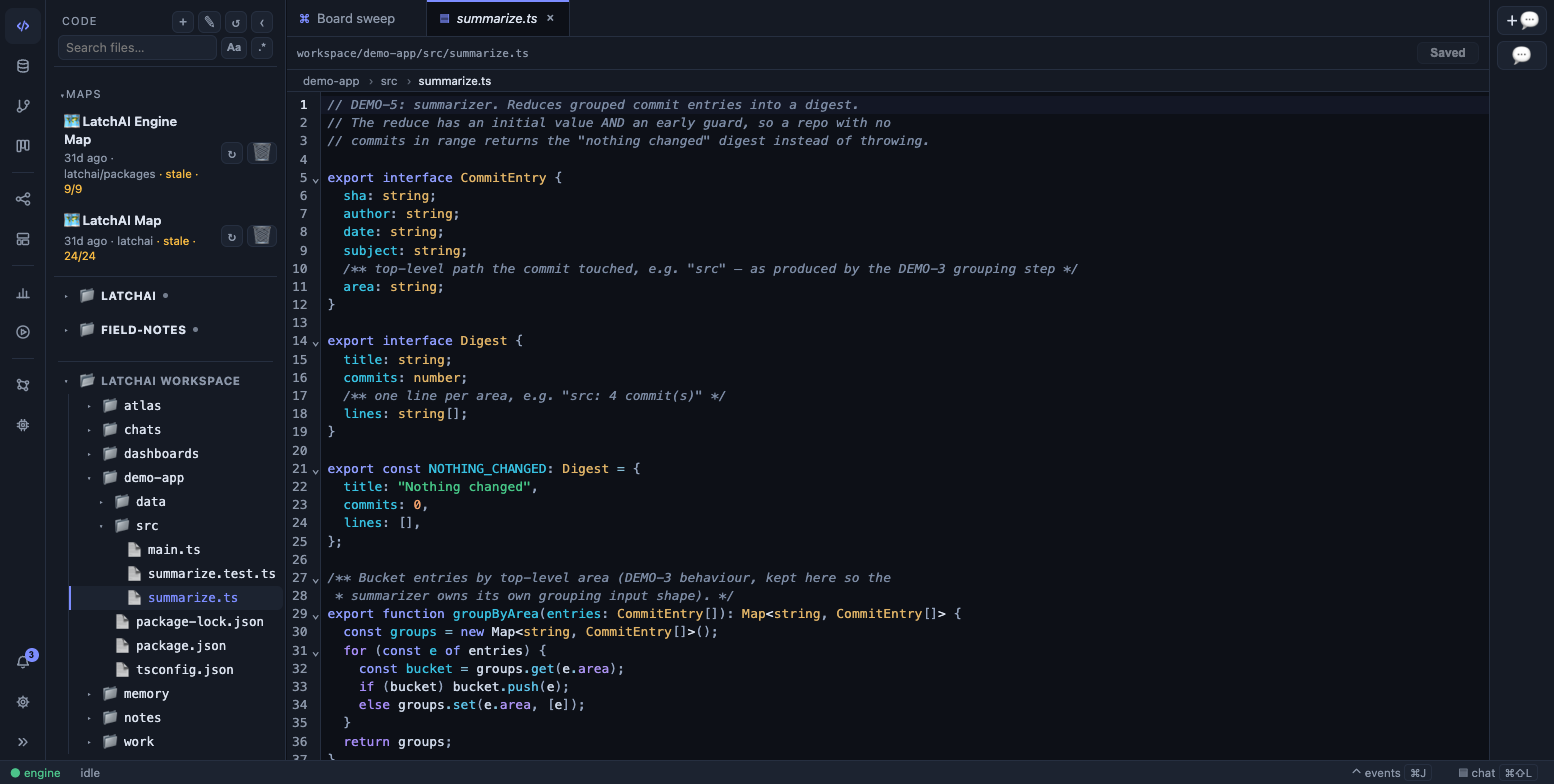
Task: Open the chat panel from status bar
Action: [x=1497, y=773]
